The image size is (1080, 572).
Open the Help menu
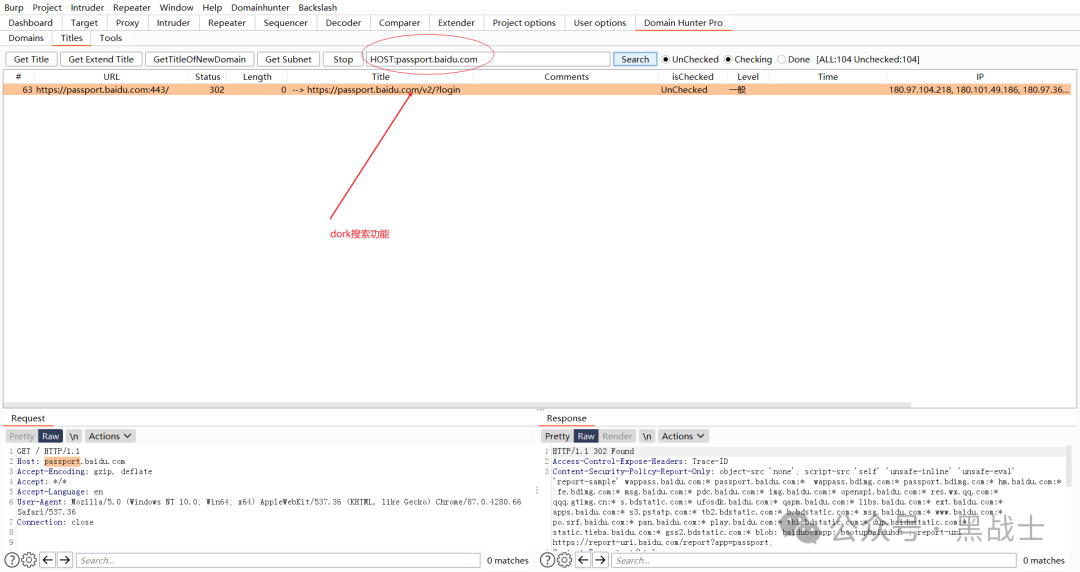coord(212,8)
